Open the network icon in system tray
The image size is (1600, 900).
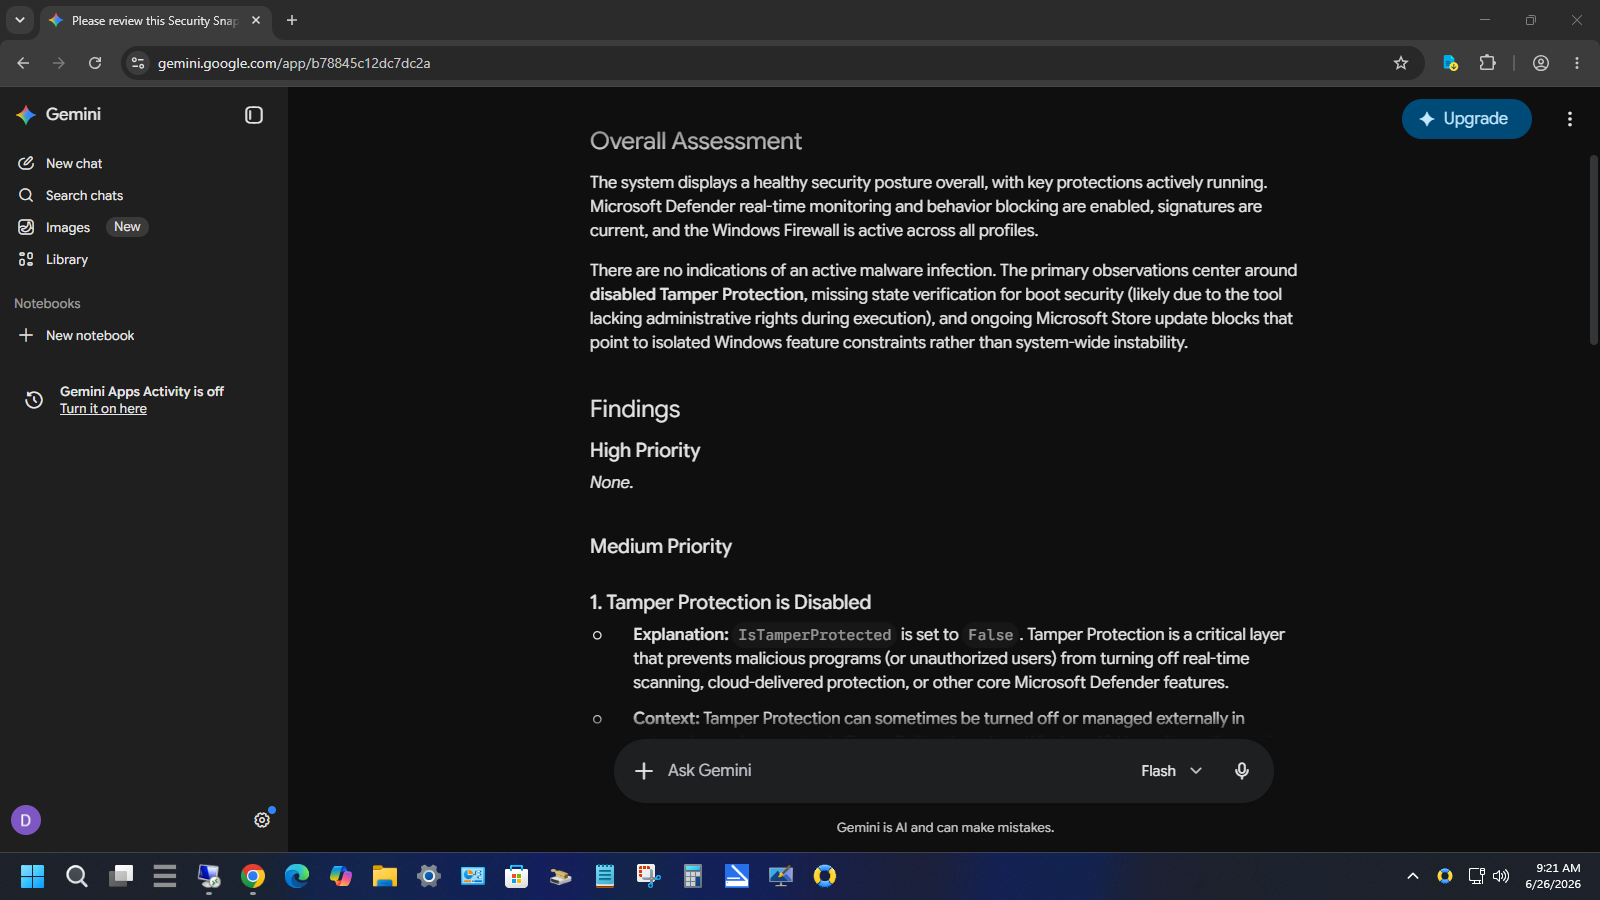[x=1476, y=876]
